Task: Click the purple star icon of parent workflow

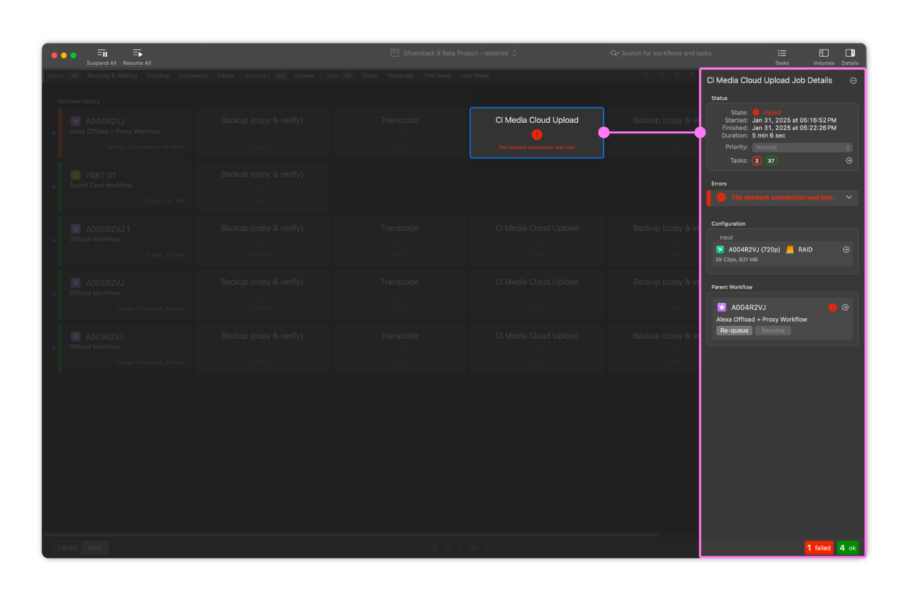Action: pos(722,307)
